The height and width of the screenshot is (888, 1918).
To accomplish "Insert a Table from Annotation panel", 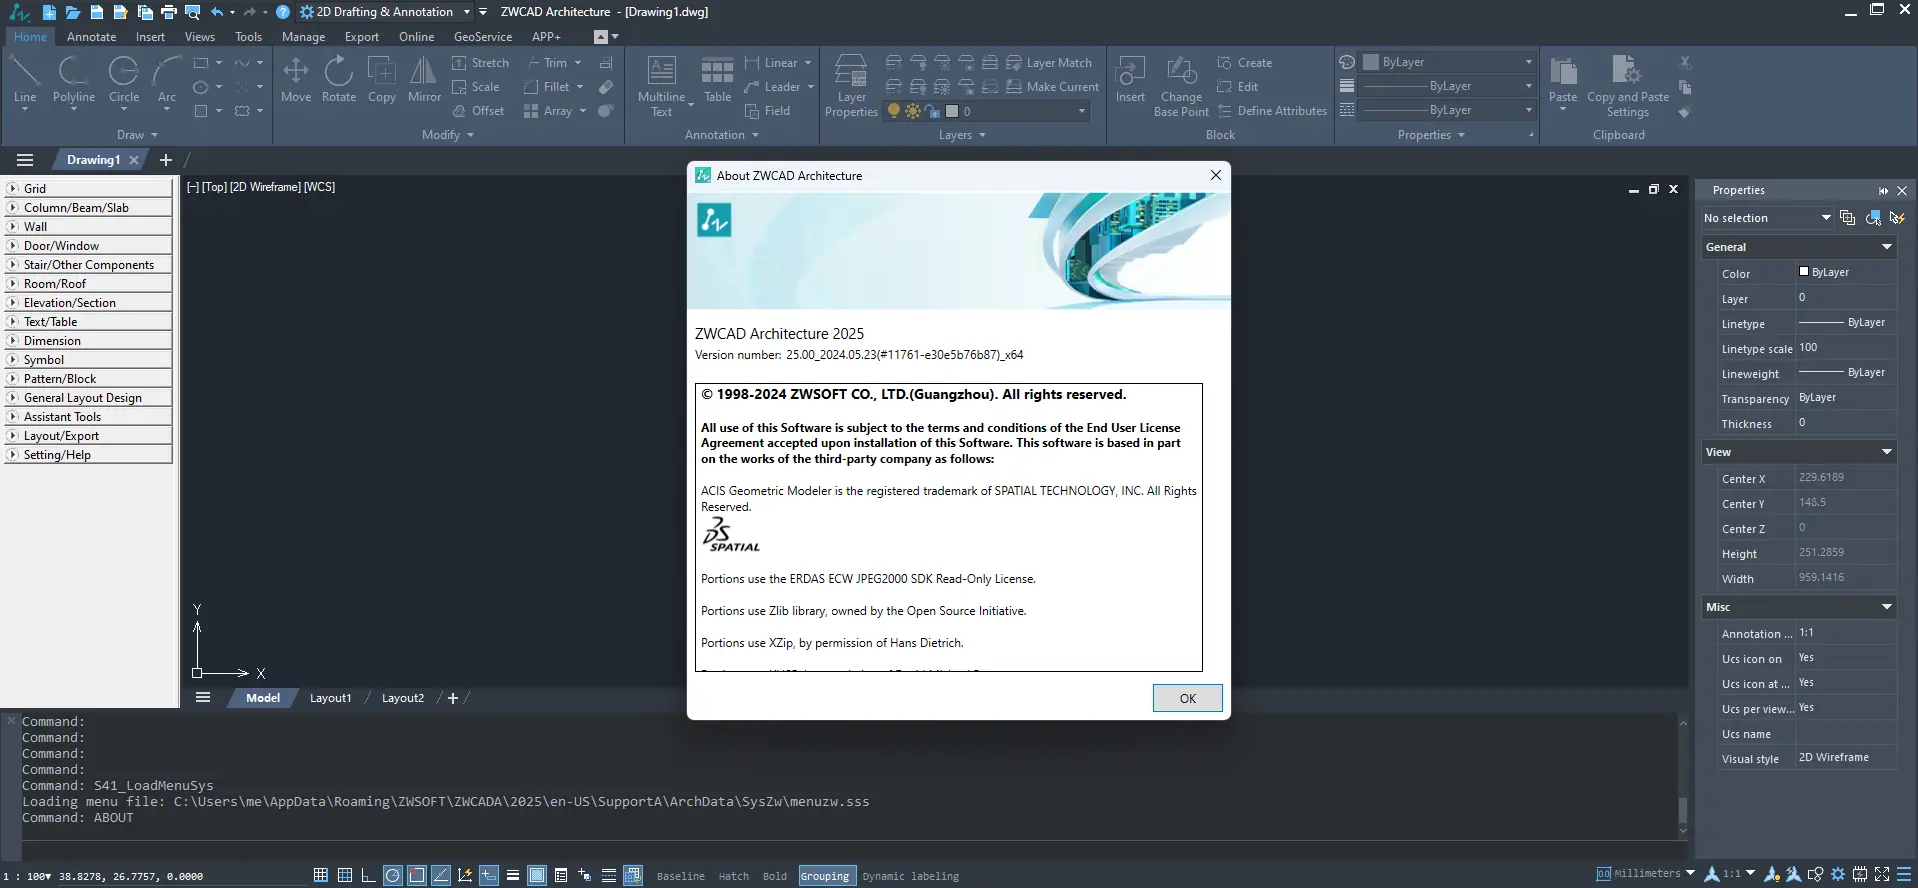I will pos(717,80).
